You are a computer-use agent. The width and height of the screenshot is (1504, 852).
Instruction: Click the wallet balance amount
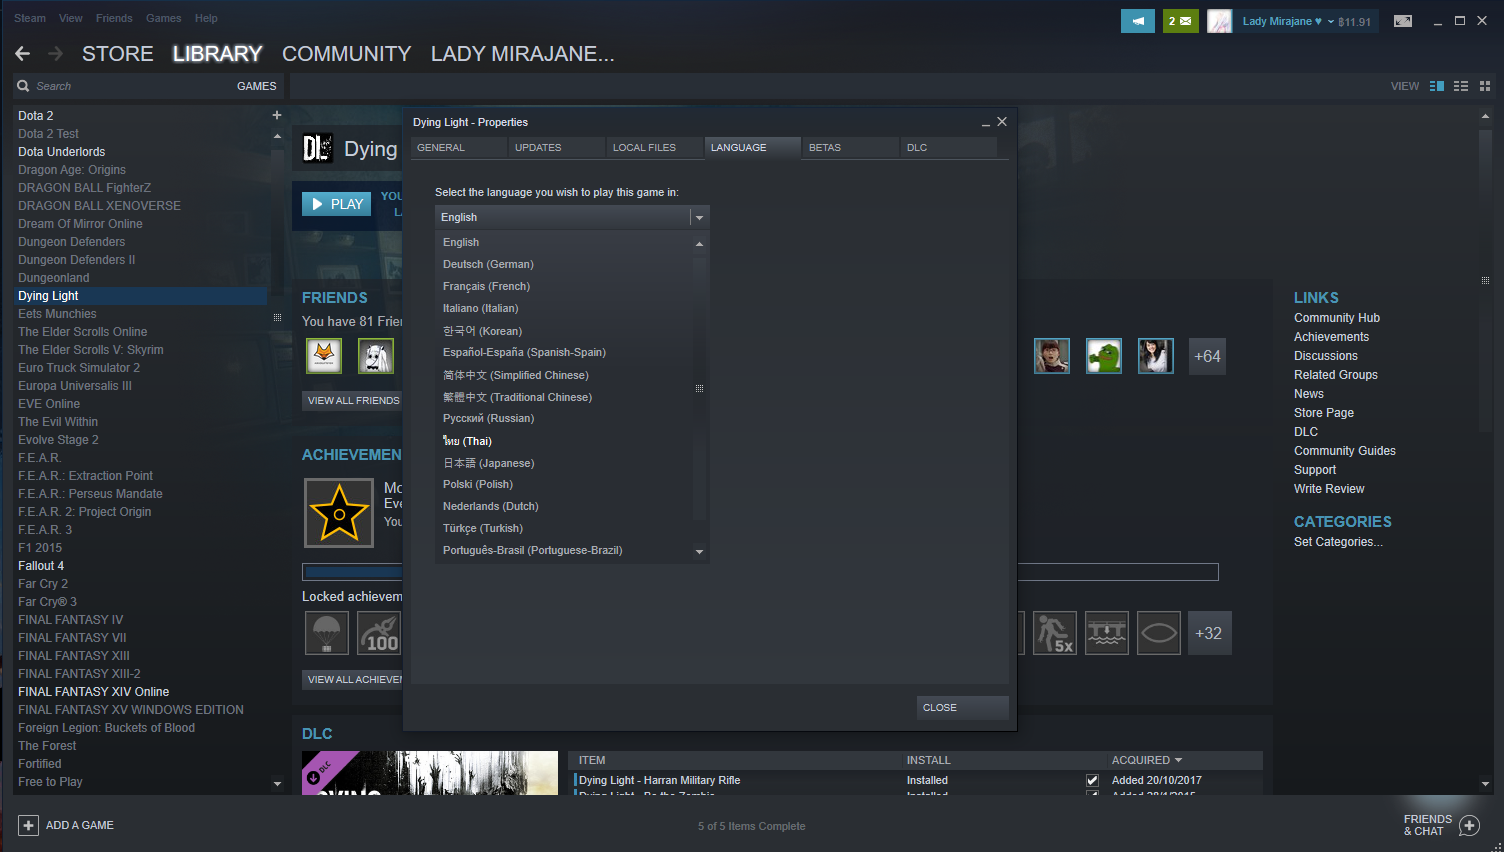(1355, 22)
